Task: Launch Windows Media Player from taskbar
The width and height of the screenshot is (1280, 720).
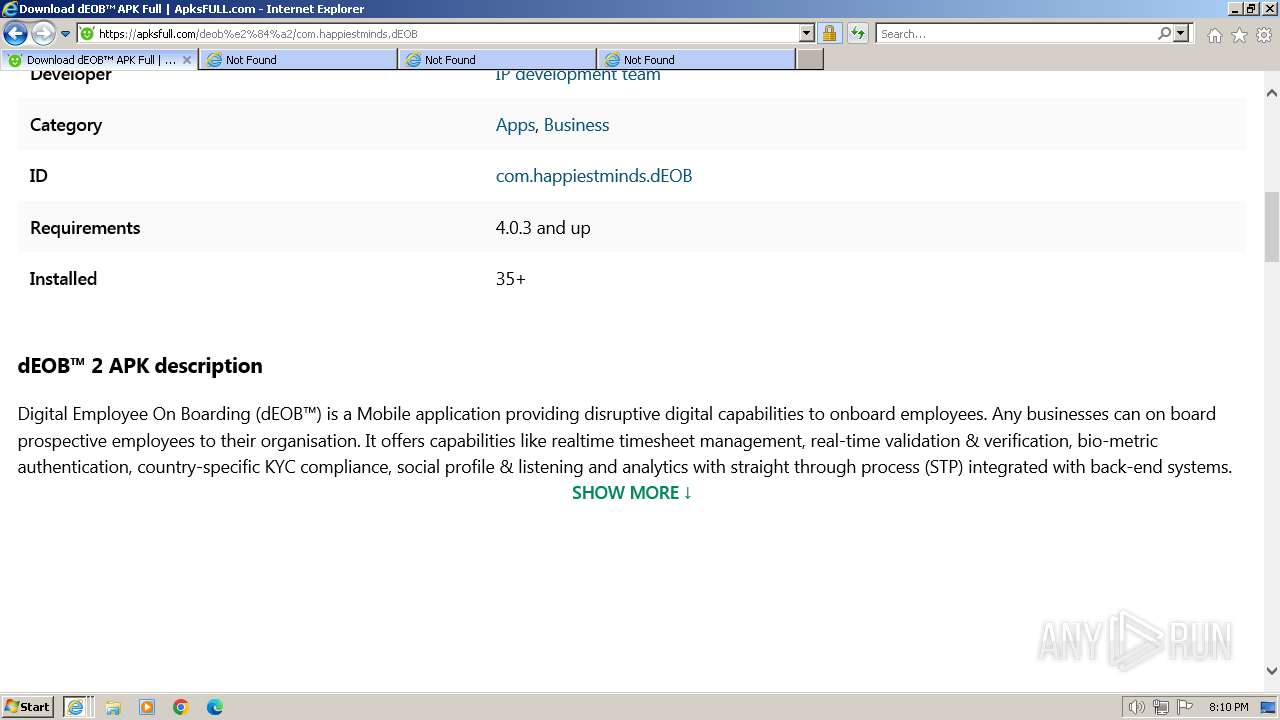Action: pyautogui.click(x=147, y=707)
